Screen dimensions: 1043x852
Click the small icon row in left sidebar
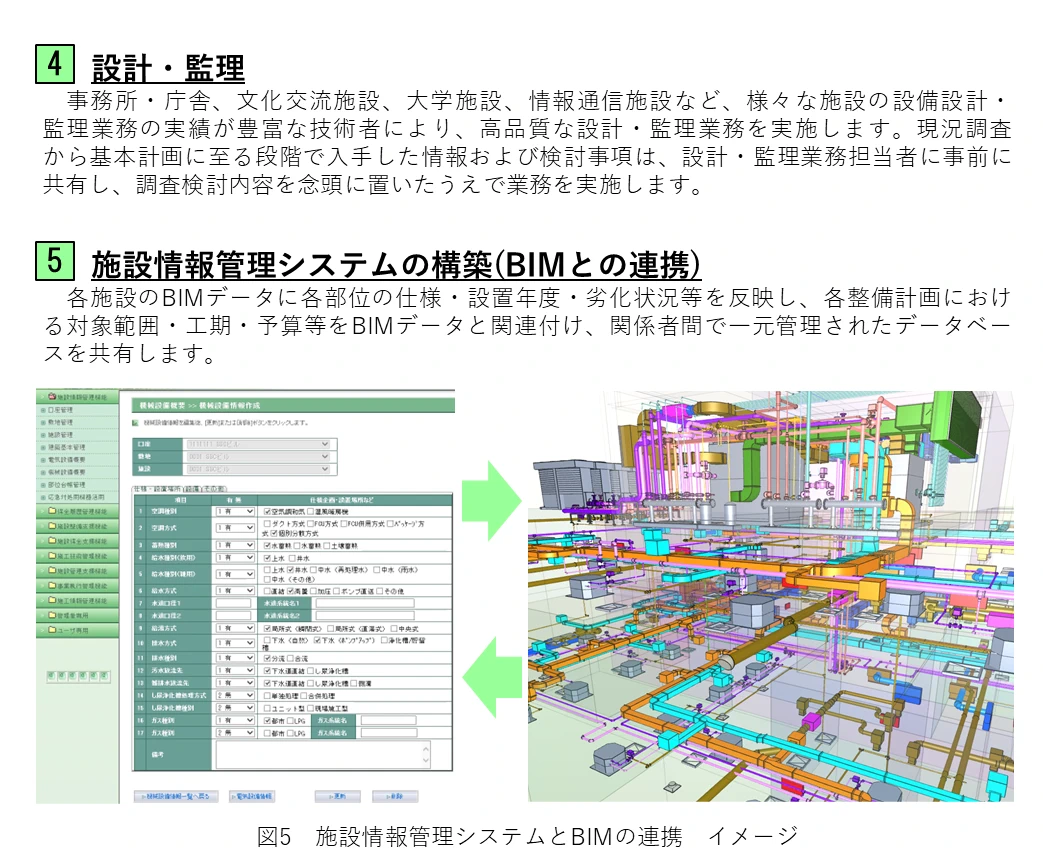click(78, 676)
